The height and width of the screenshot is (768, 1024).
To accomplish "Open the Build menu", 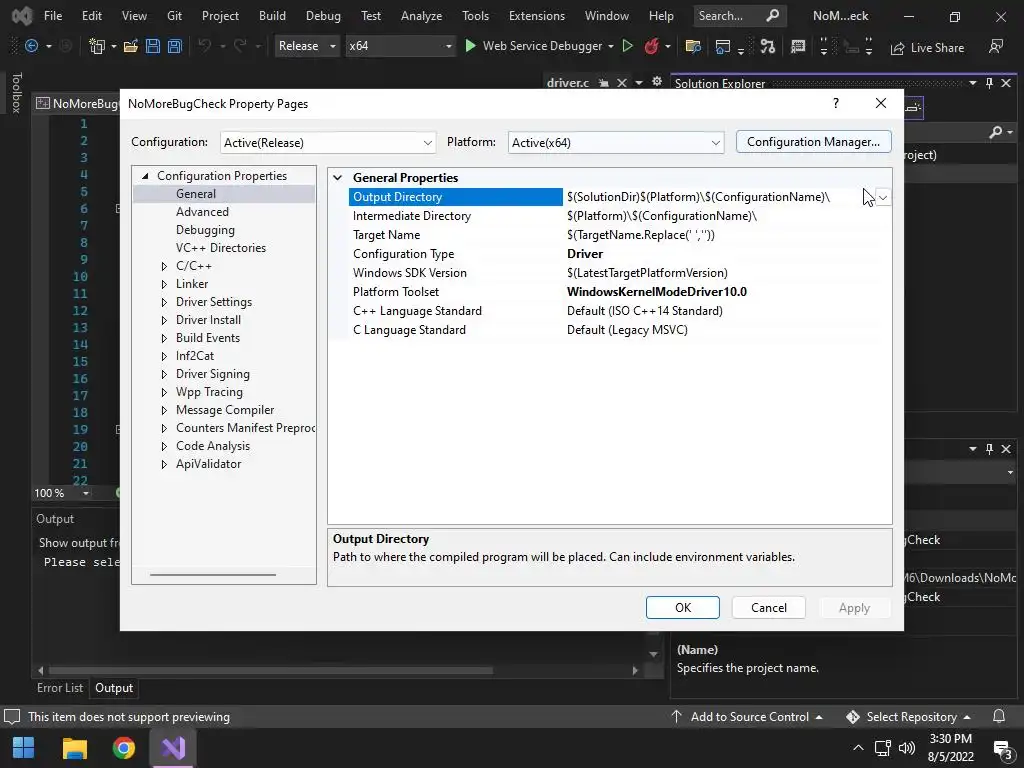I will [x=272, y=16].
